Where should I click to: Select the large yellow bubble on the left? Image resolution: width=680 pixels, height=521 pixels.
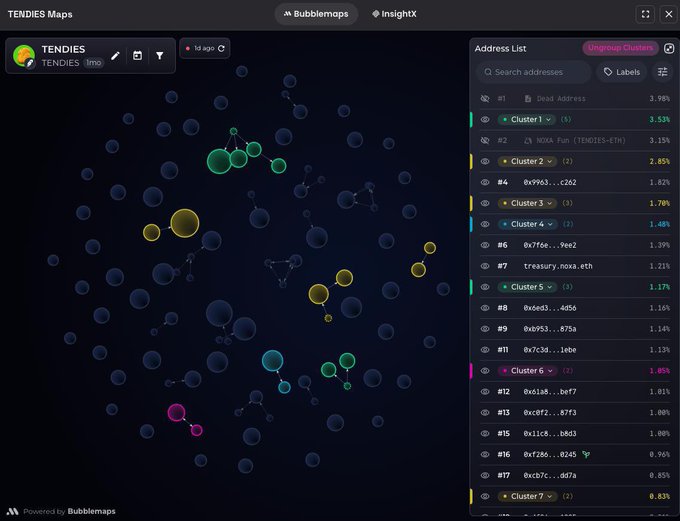(185, 223)
